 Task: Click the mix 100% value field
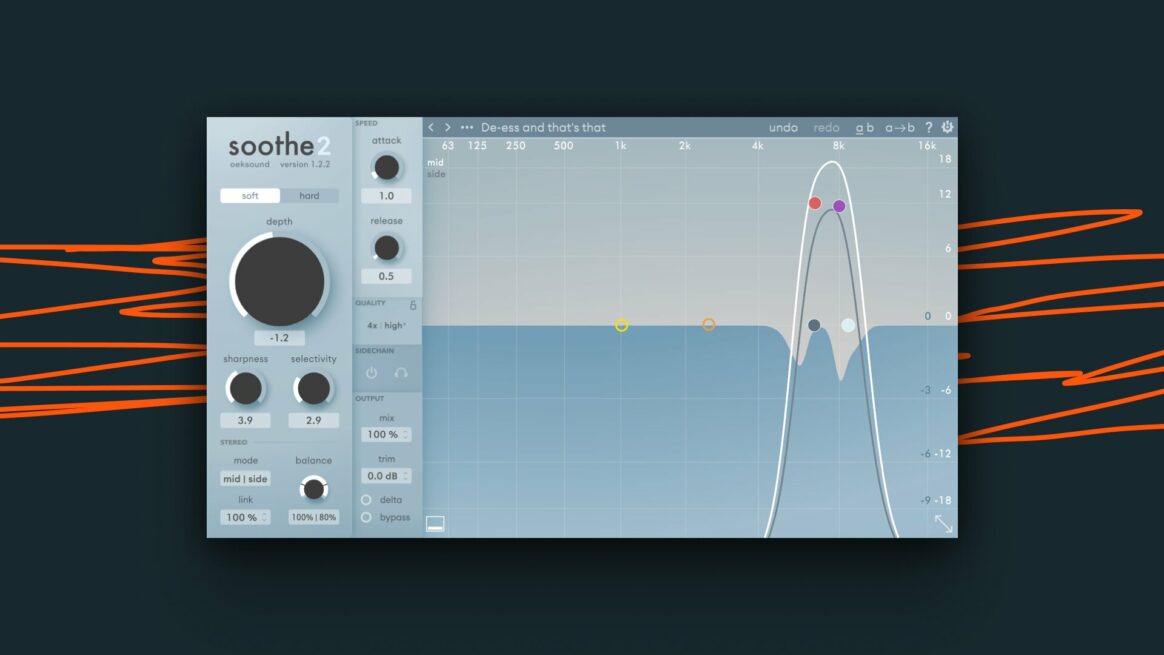(387, 433)
